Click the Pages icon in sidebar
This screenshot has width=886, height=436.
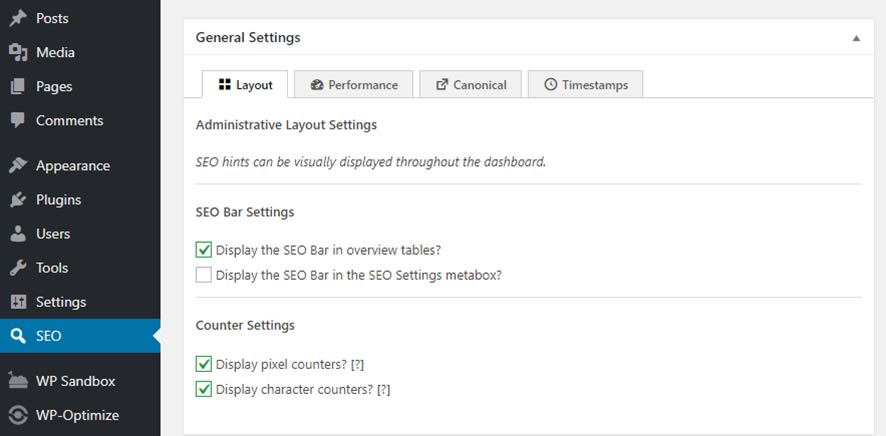(18, 86)
